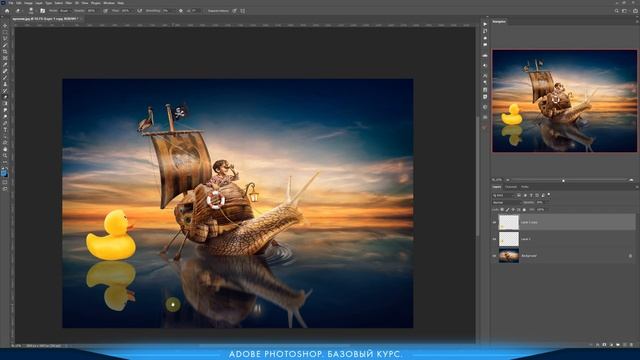Open the brush Mode dropdown

(66, 11)
